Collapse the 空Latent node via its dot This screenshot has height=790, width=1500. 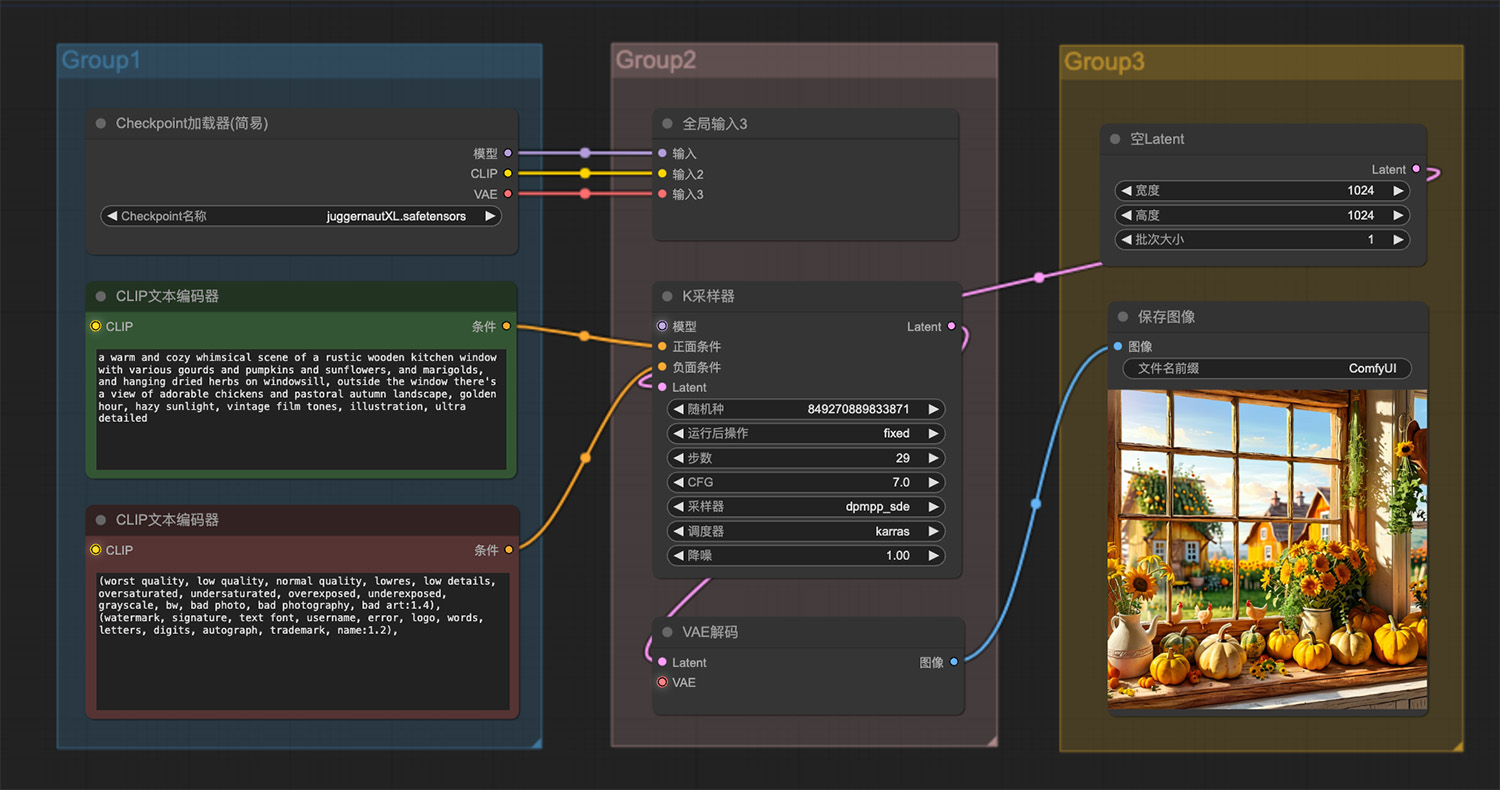tap(1115, 139)
